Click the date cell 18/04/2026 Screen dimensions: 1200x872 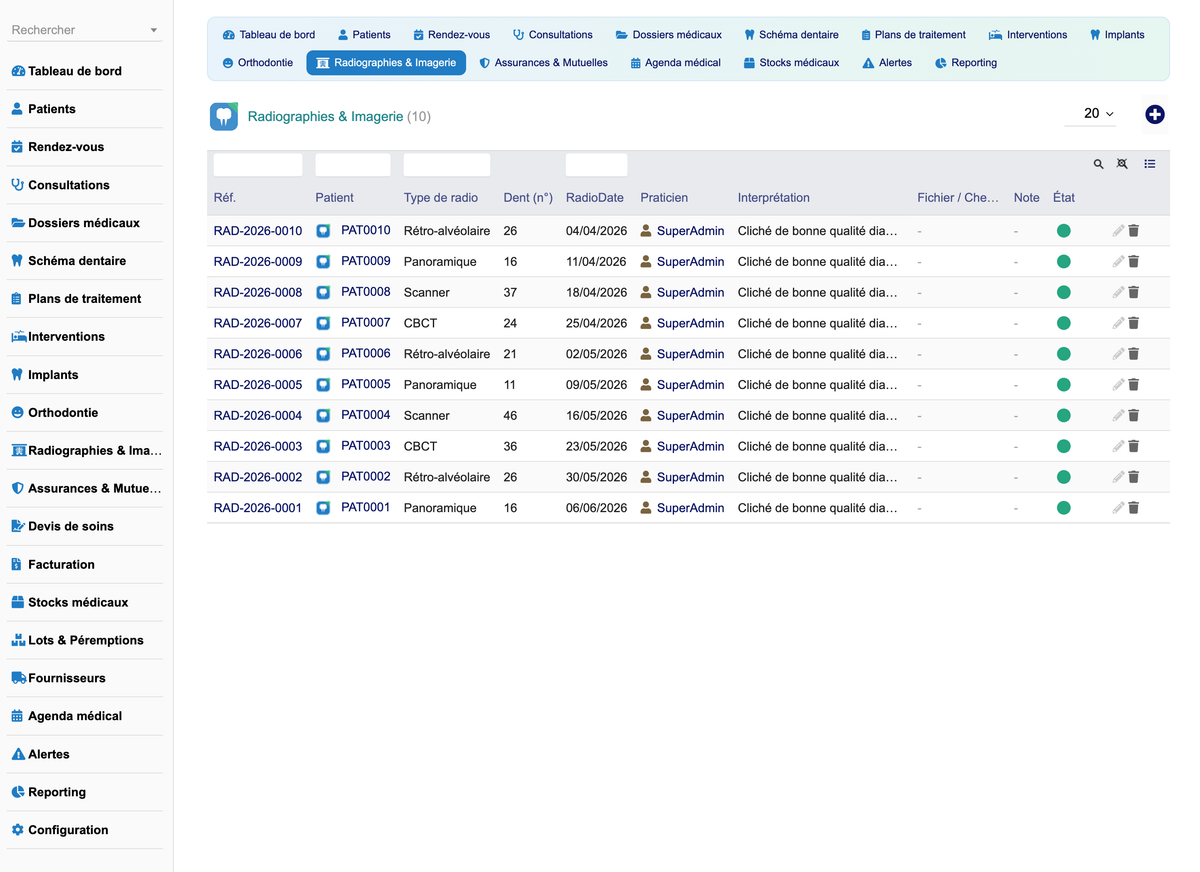point(596,293)
